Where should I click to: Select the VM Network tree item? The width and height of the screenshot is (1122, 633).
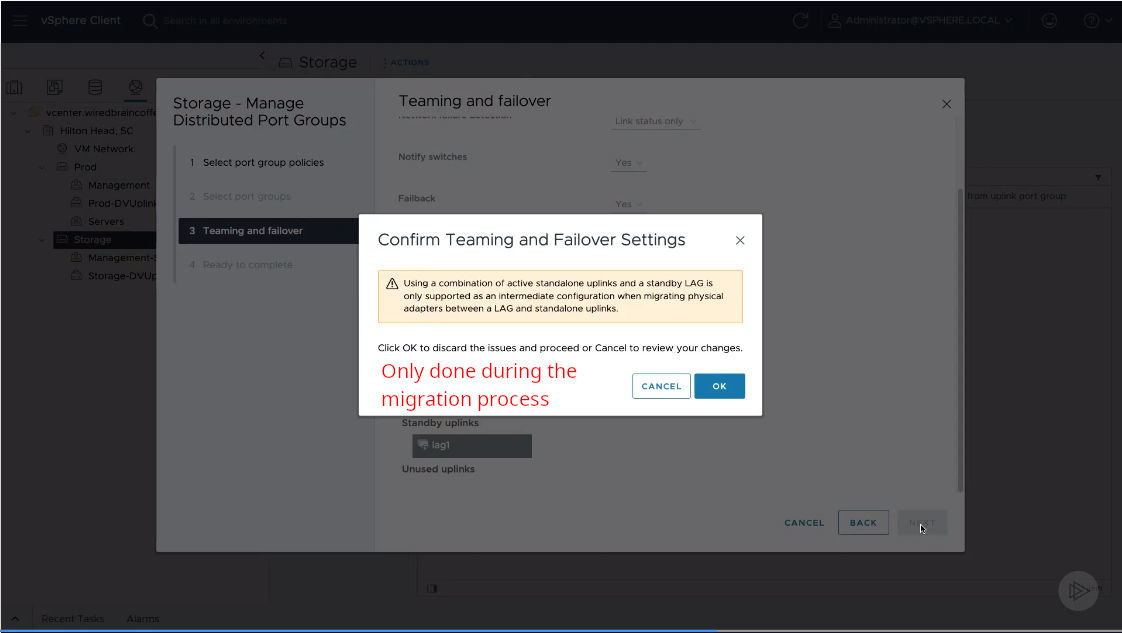(103, 149)
